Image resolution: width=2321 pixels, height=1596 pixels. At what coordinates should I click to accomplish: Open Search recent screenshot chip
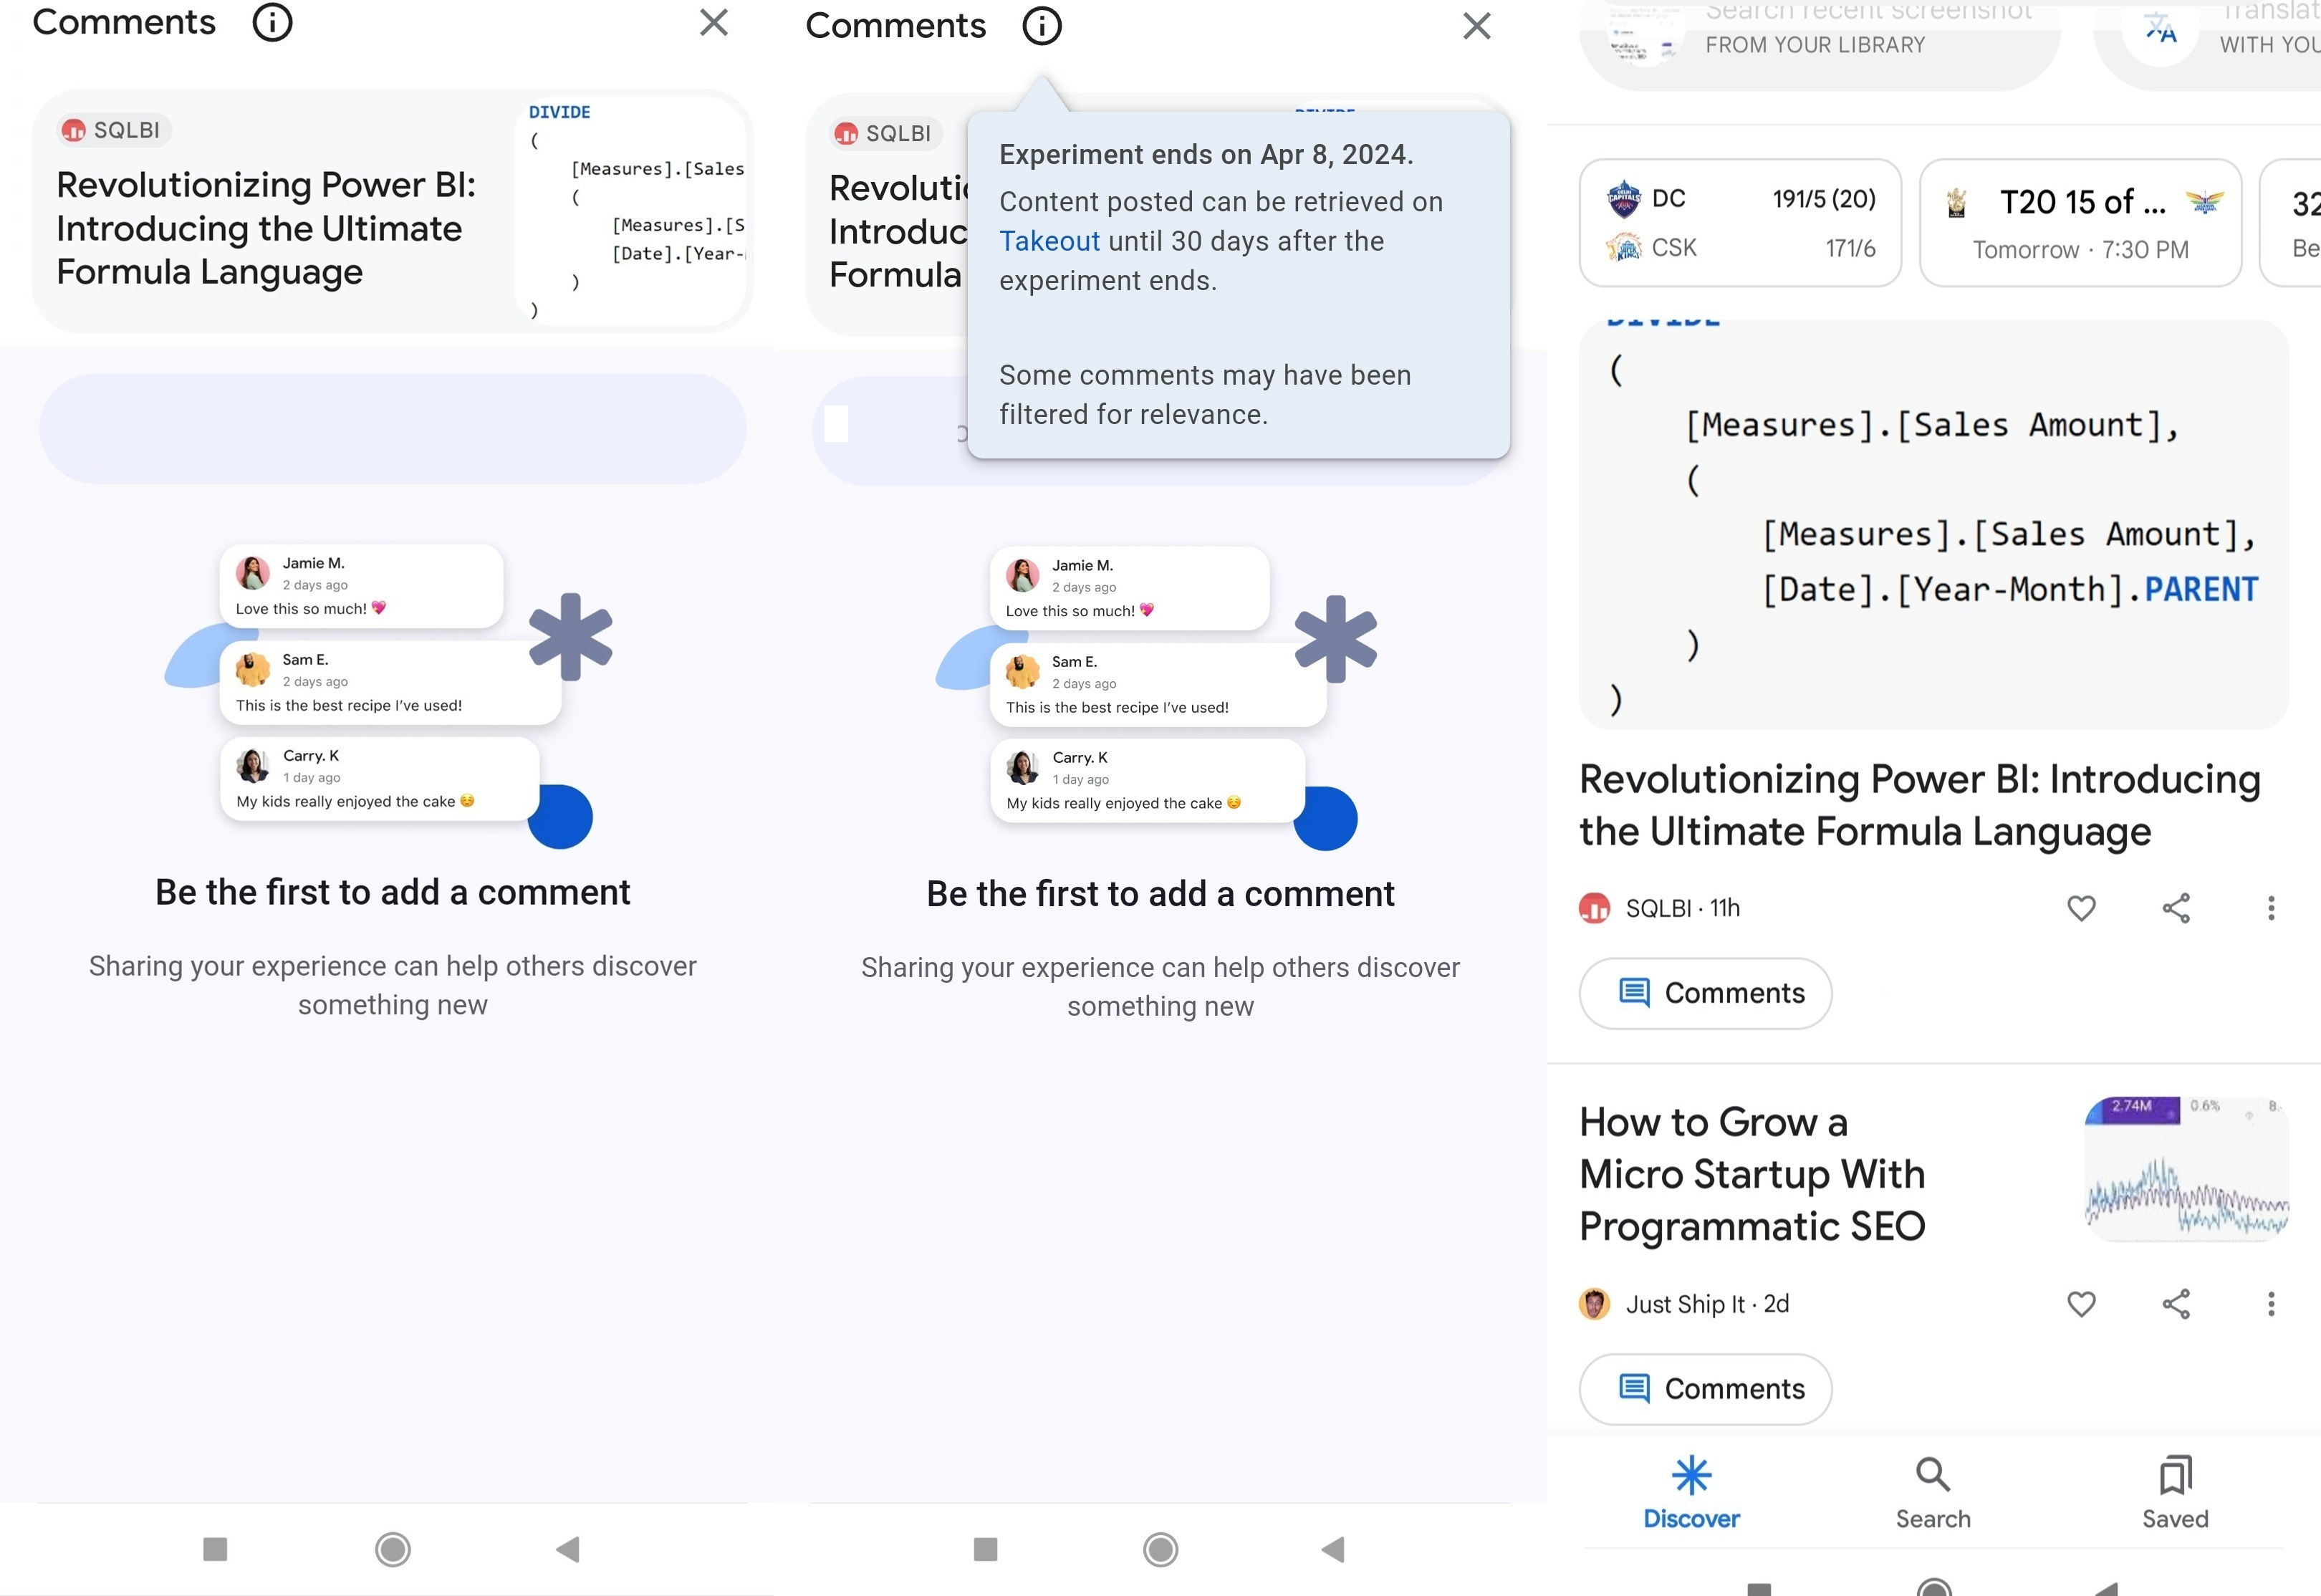1819,40
